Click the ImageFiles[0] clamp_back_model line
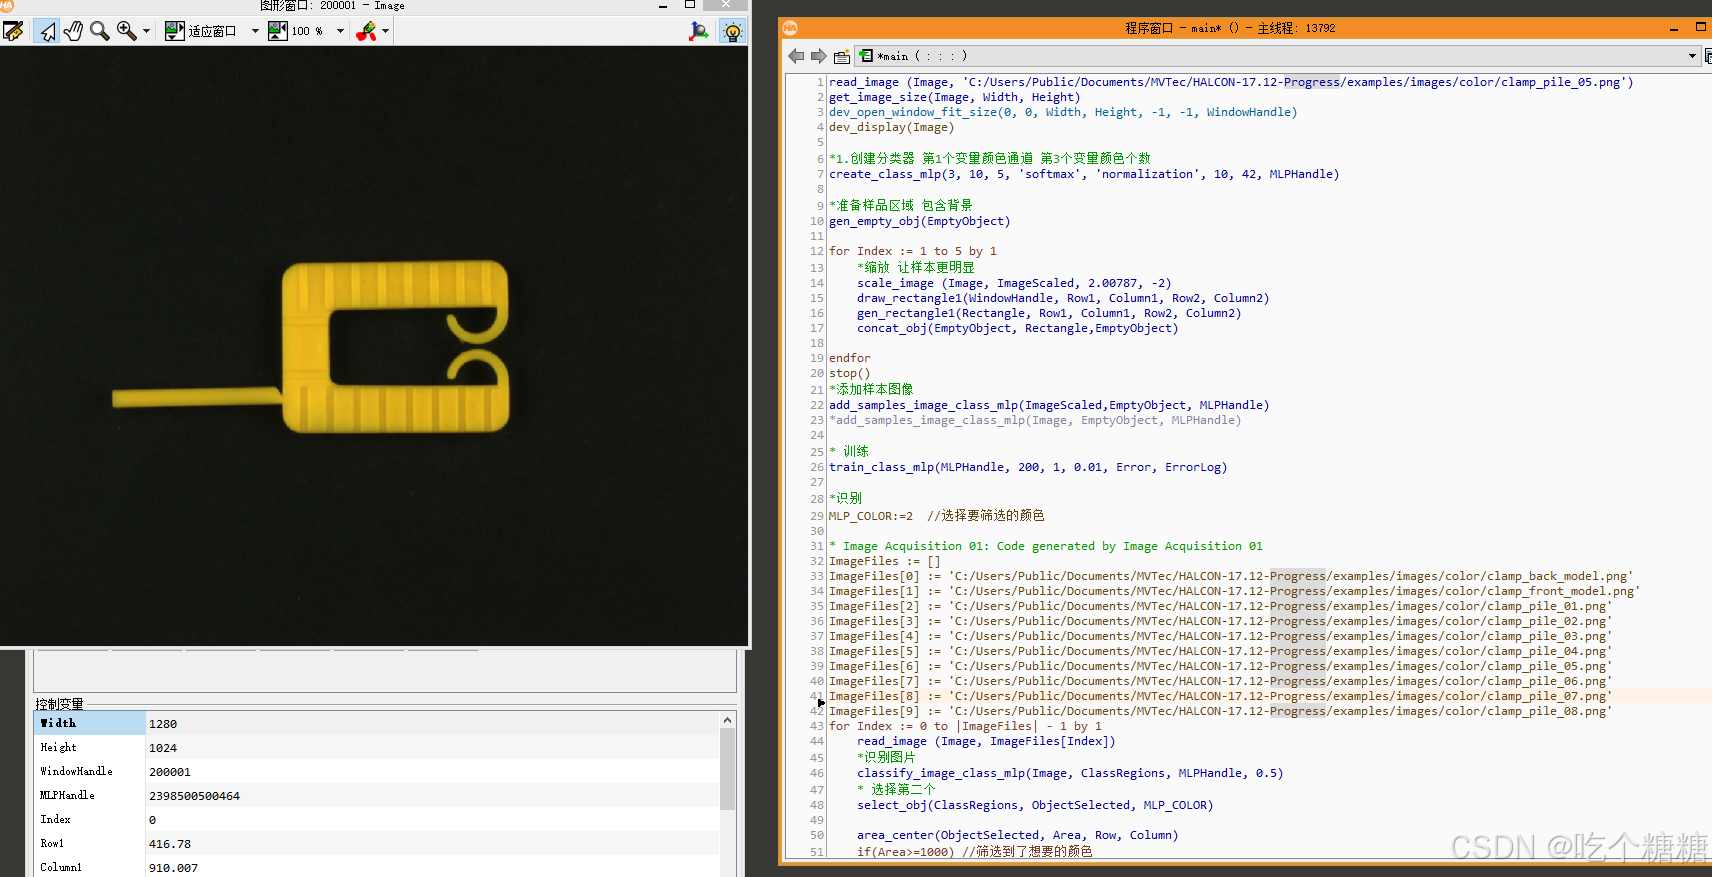 [1231, 576]
